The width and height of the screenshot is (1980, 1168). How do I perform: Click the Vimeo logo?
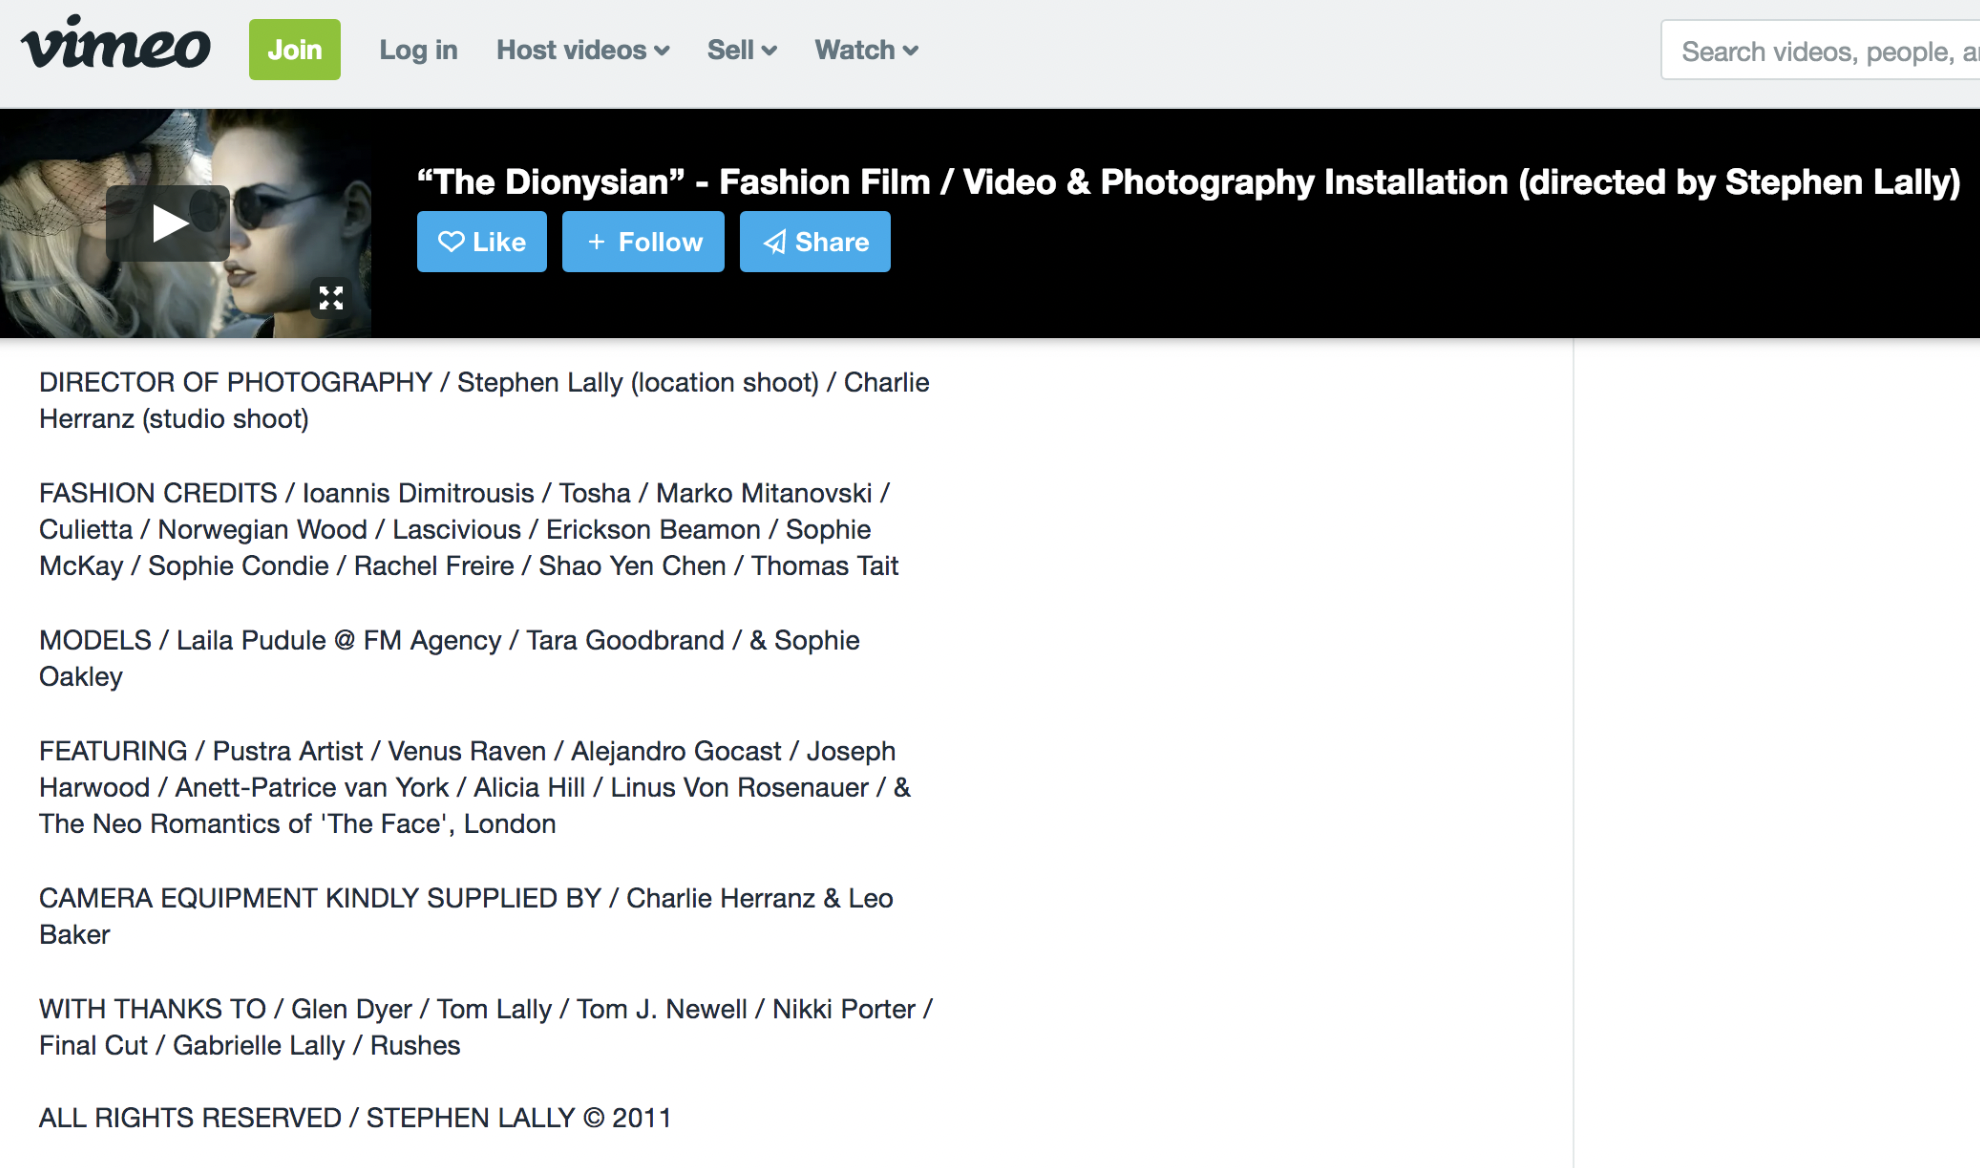116,45
